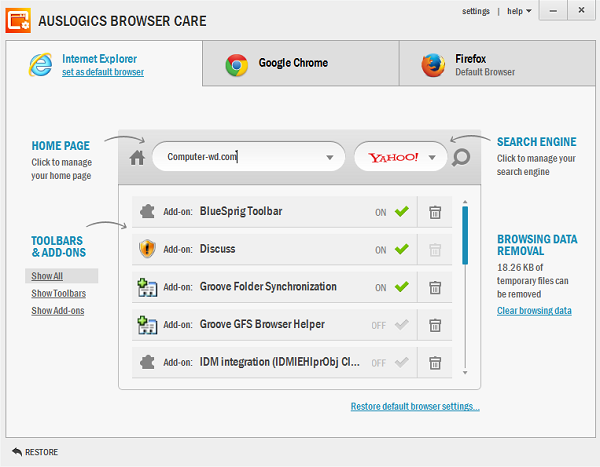Click the home page house icon

[x=137, y=158]
